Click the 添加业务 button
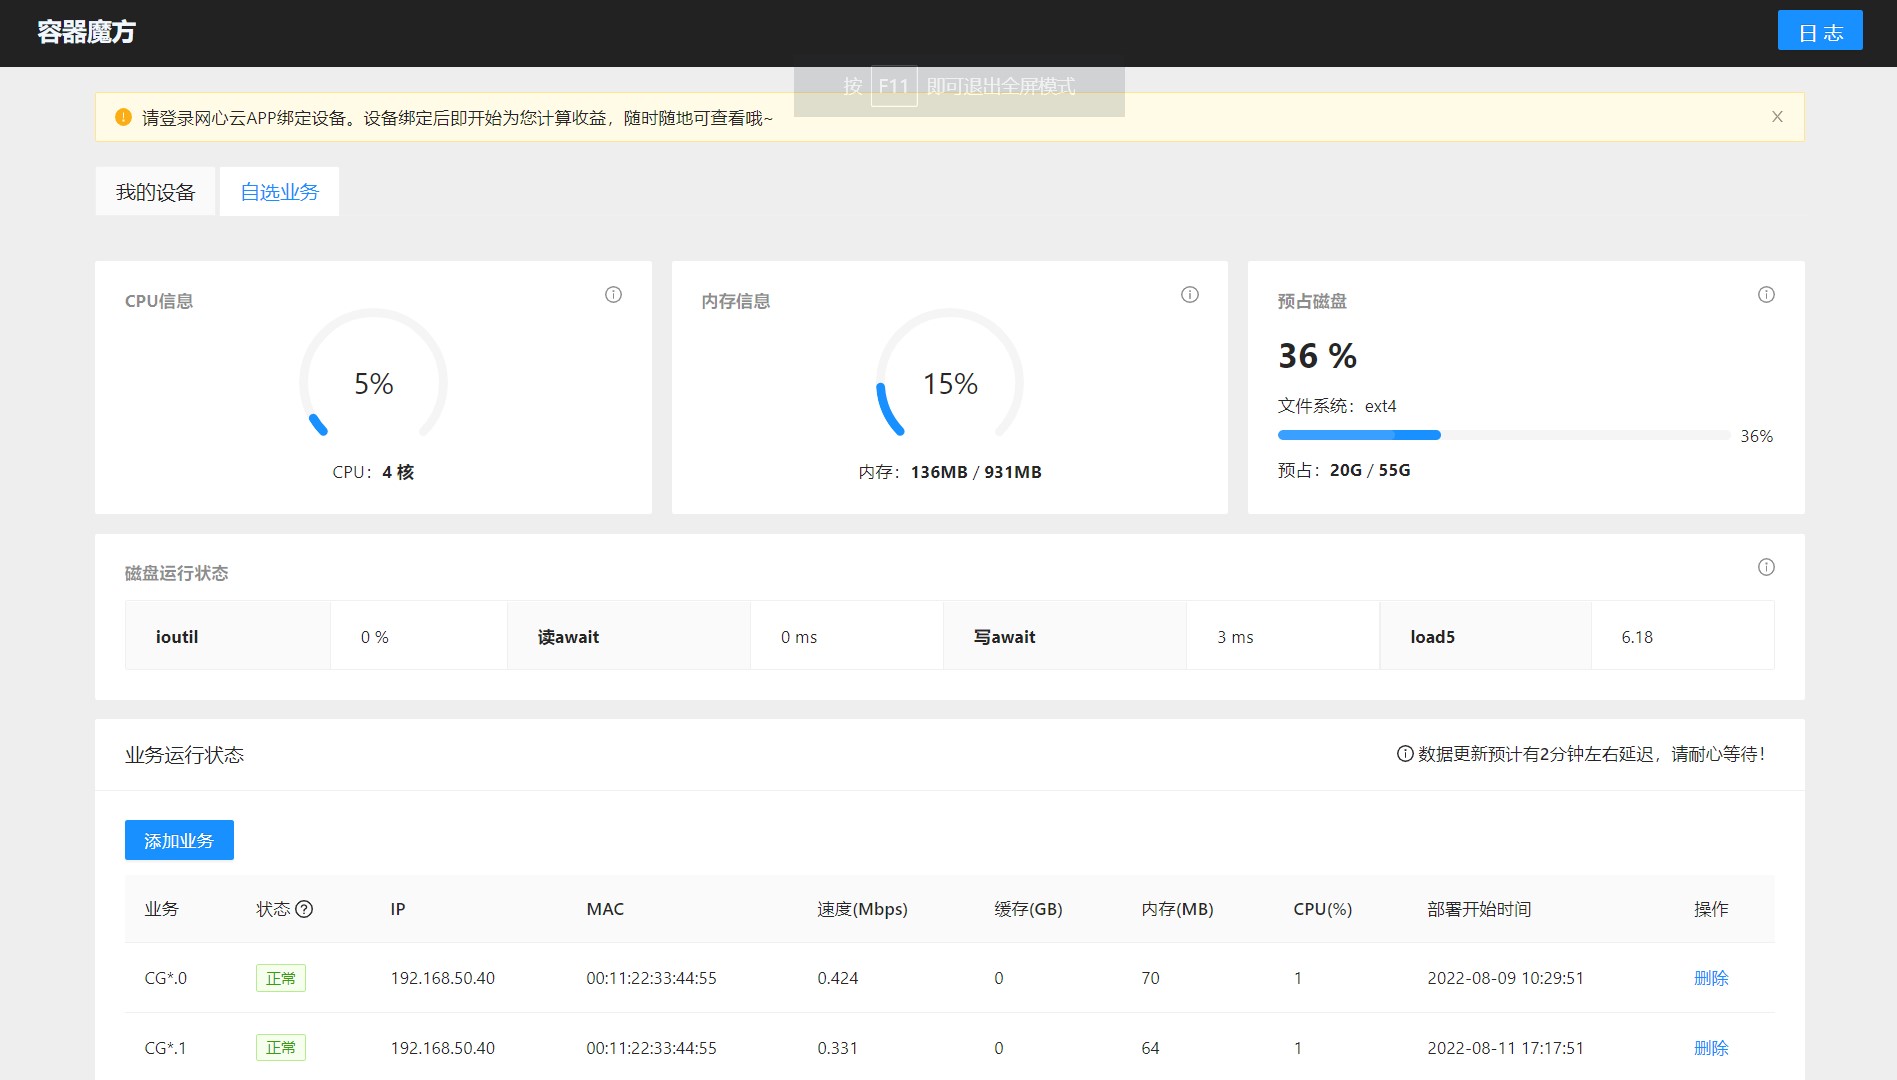This screenshot has height=1080, width=1897. [179, 840]
